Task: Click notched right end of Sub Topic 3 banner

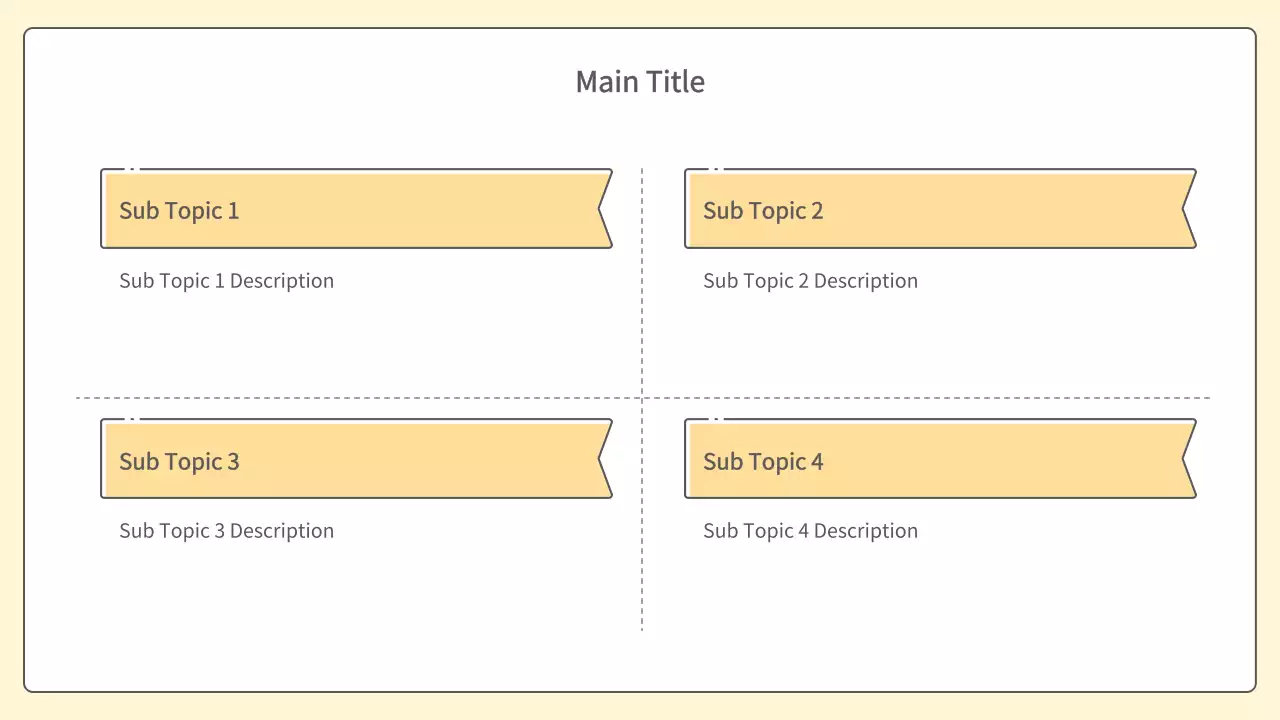Action: [x=603, y=459]
